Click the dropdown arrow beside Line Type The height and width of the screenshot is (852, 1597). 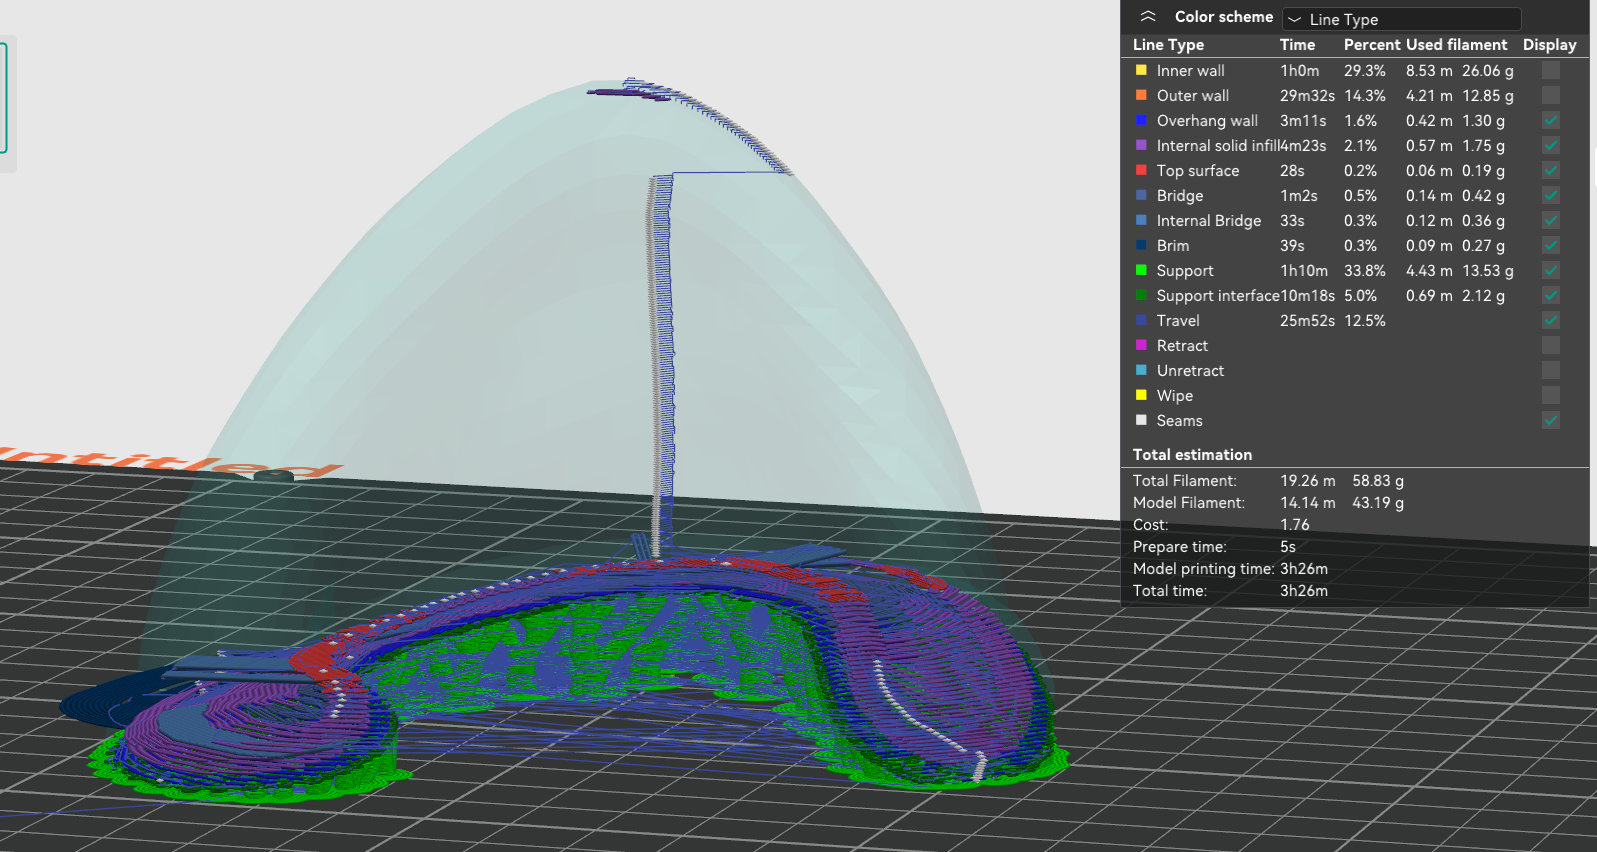click(1295, 19)
